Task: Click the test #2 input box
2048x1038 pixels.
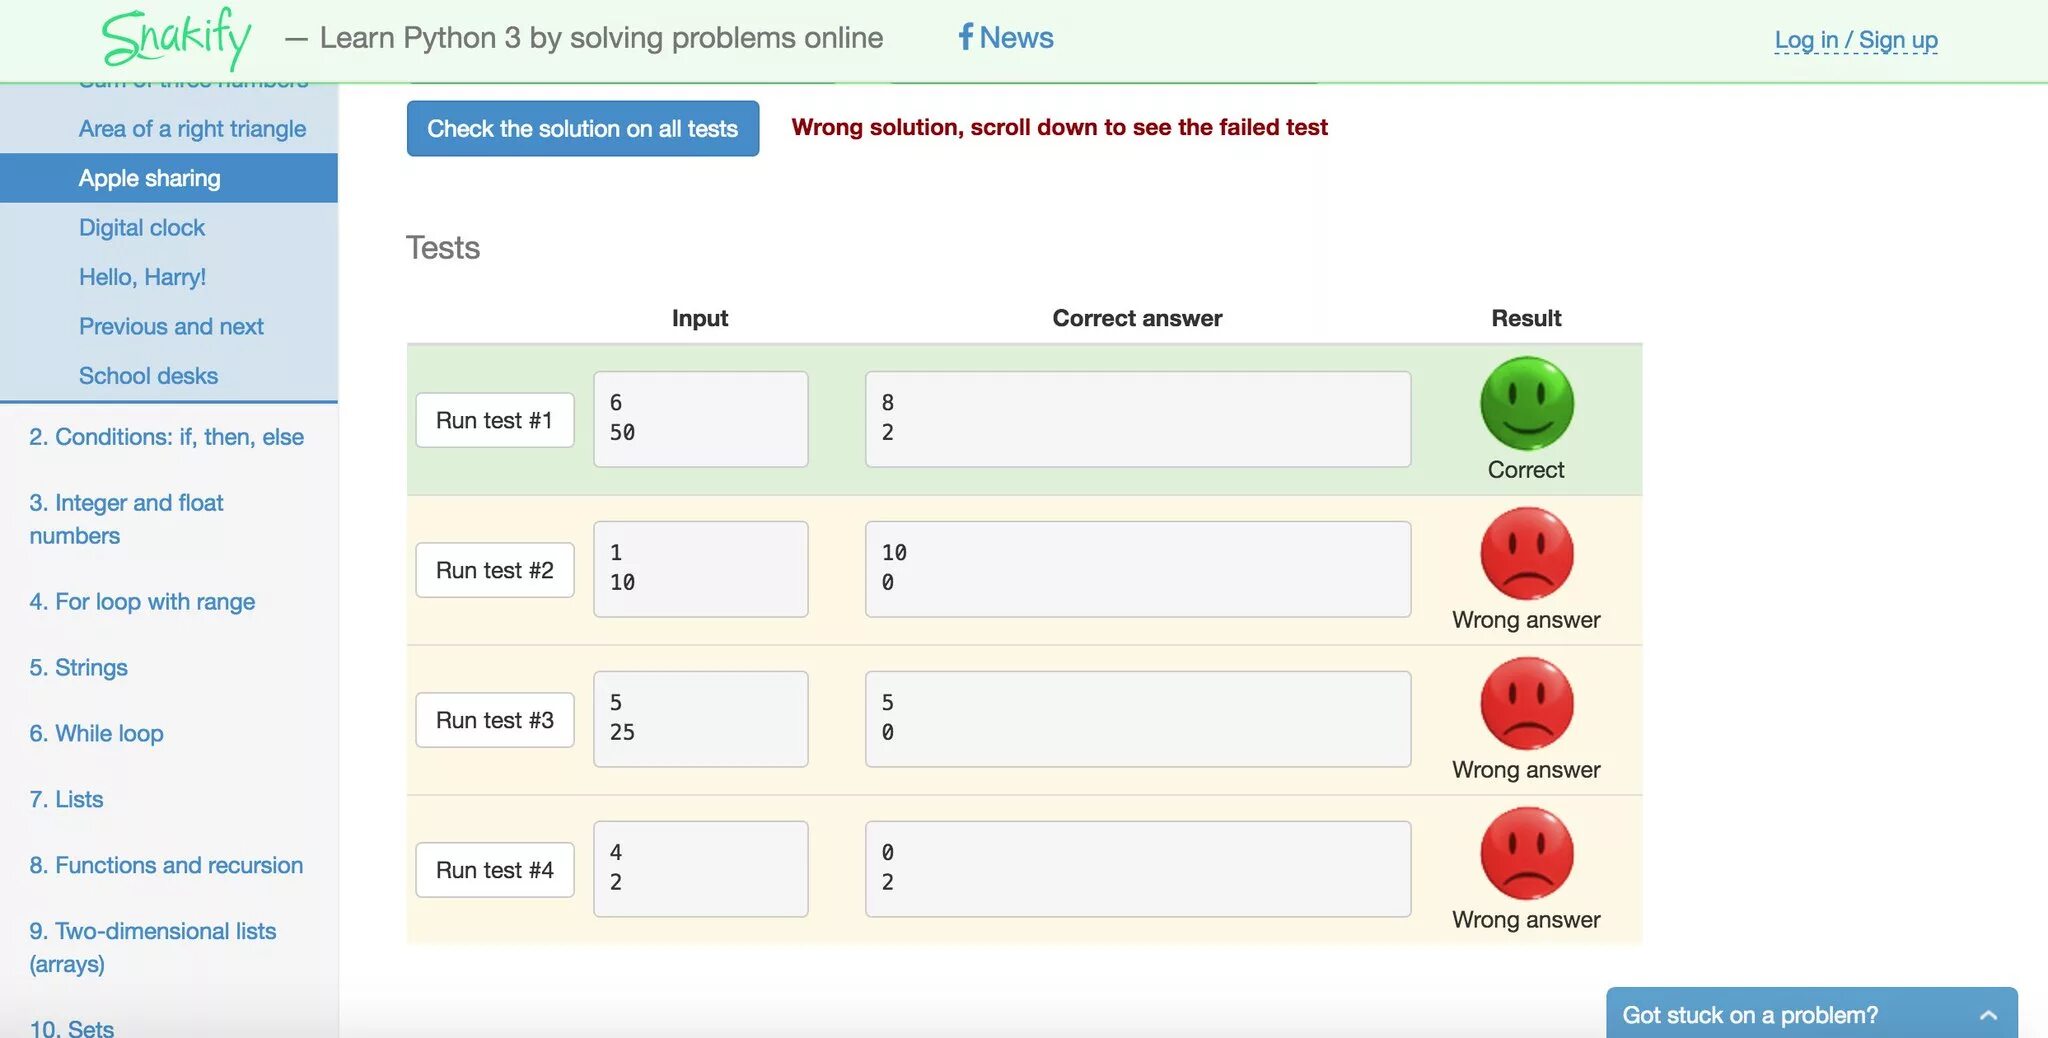Action: 700,569
